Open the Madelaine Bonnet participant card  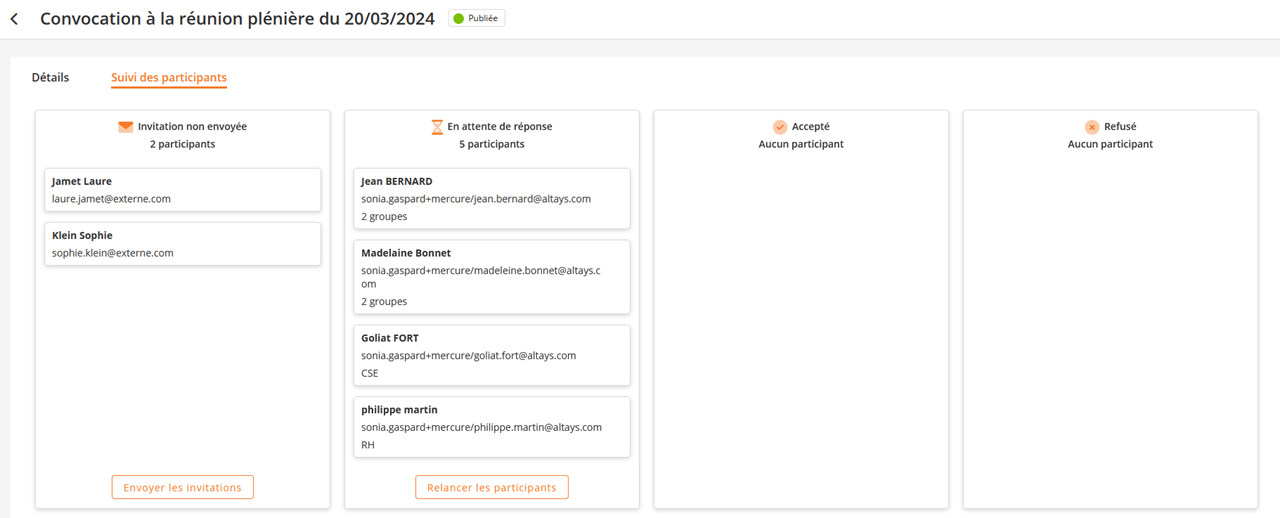(491, 277)
